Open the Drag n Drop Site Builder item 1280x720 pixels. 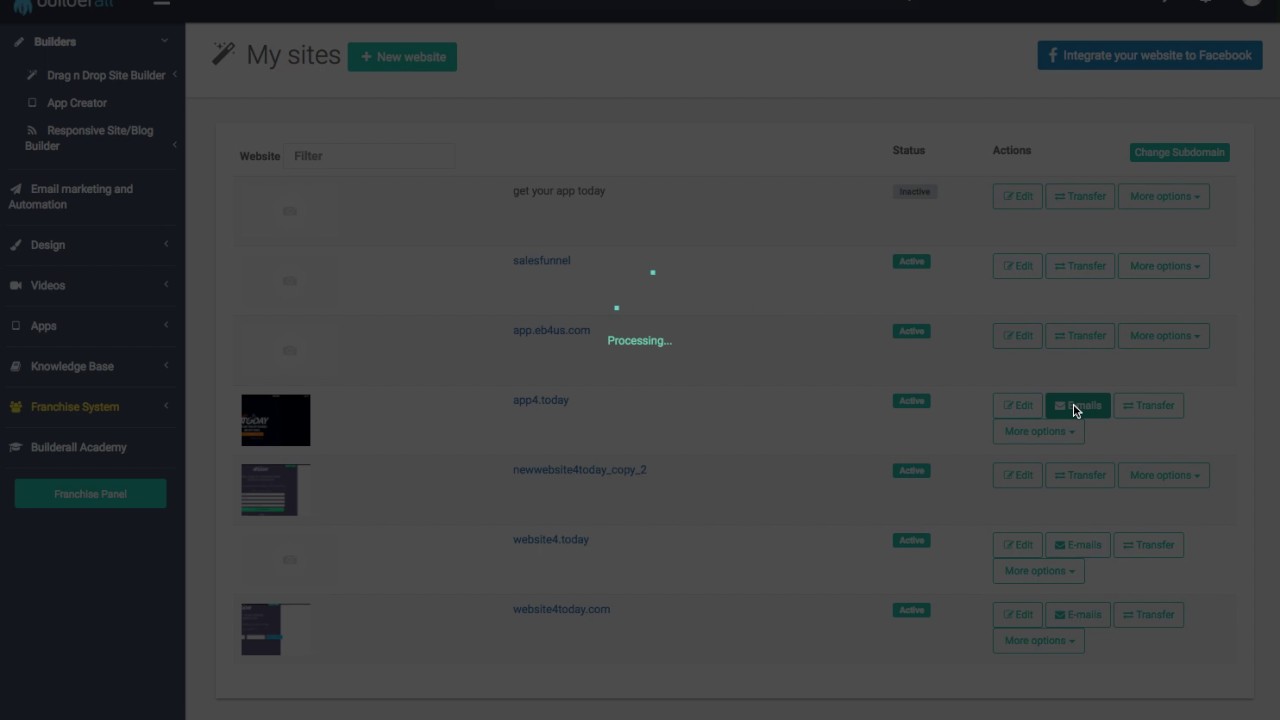(106, 75)
